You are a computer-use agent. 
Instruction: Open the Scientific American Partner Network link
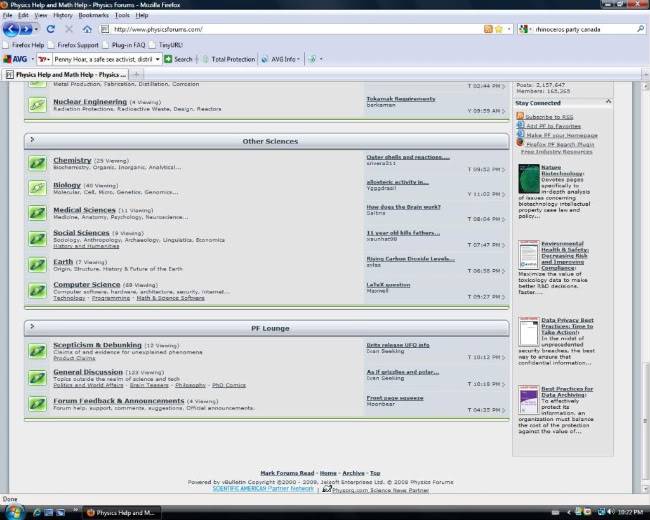coord(263,488)
